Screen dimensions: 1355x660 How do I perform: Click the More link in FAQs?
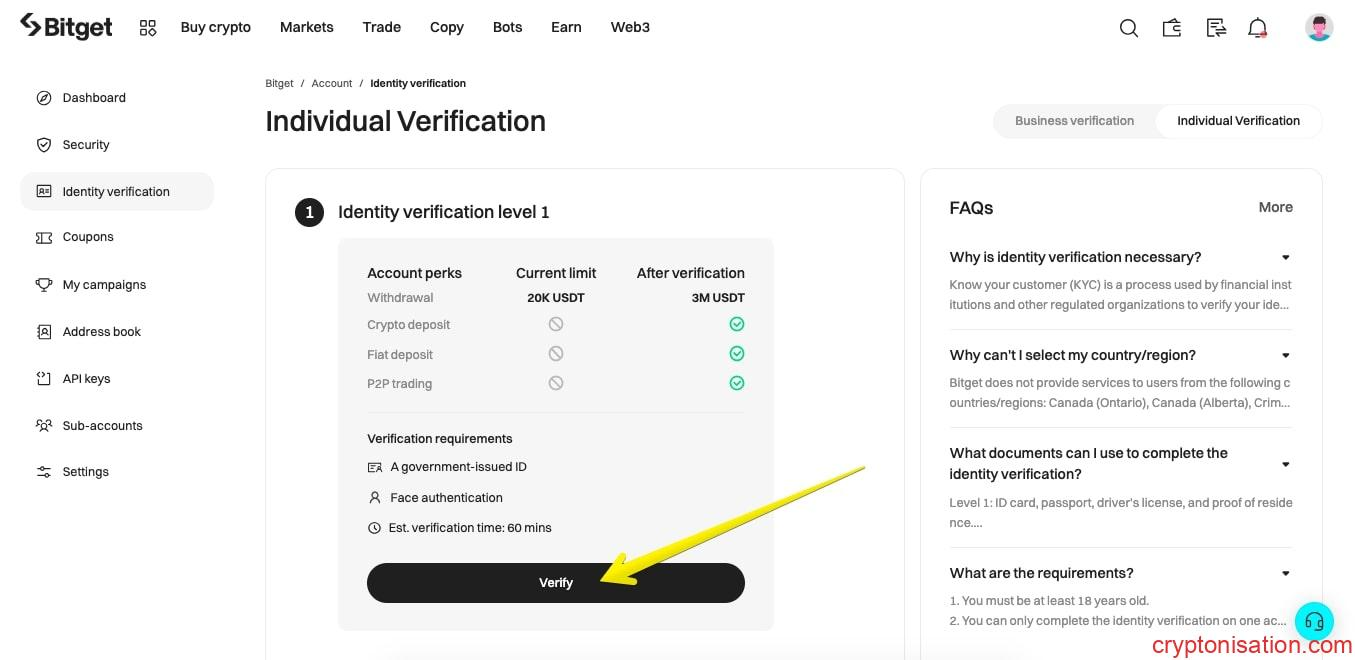pyautogui.click(x=1275, y=207)
